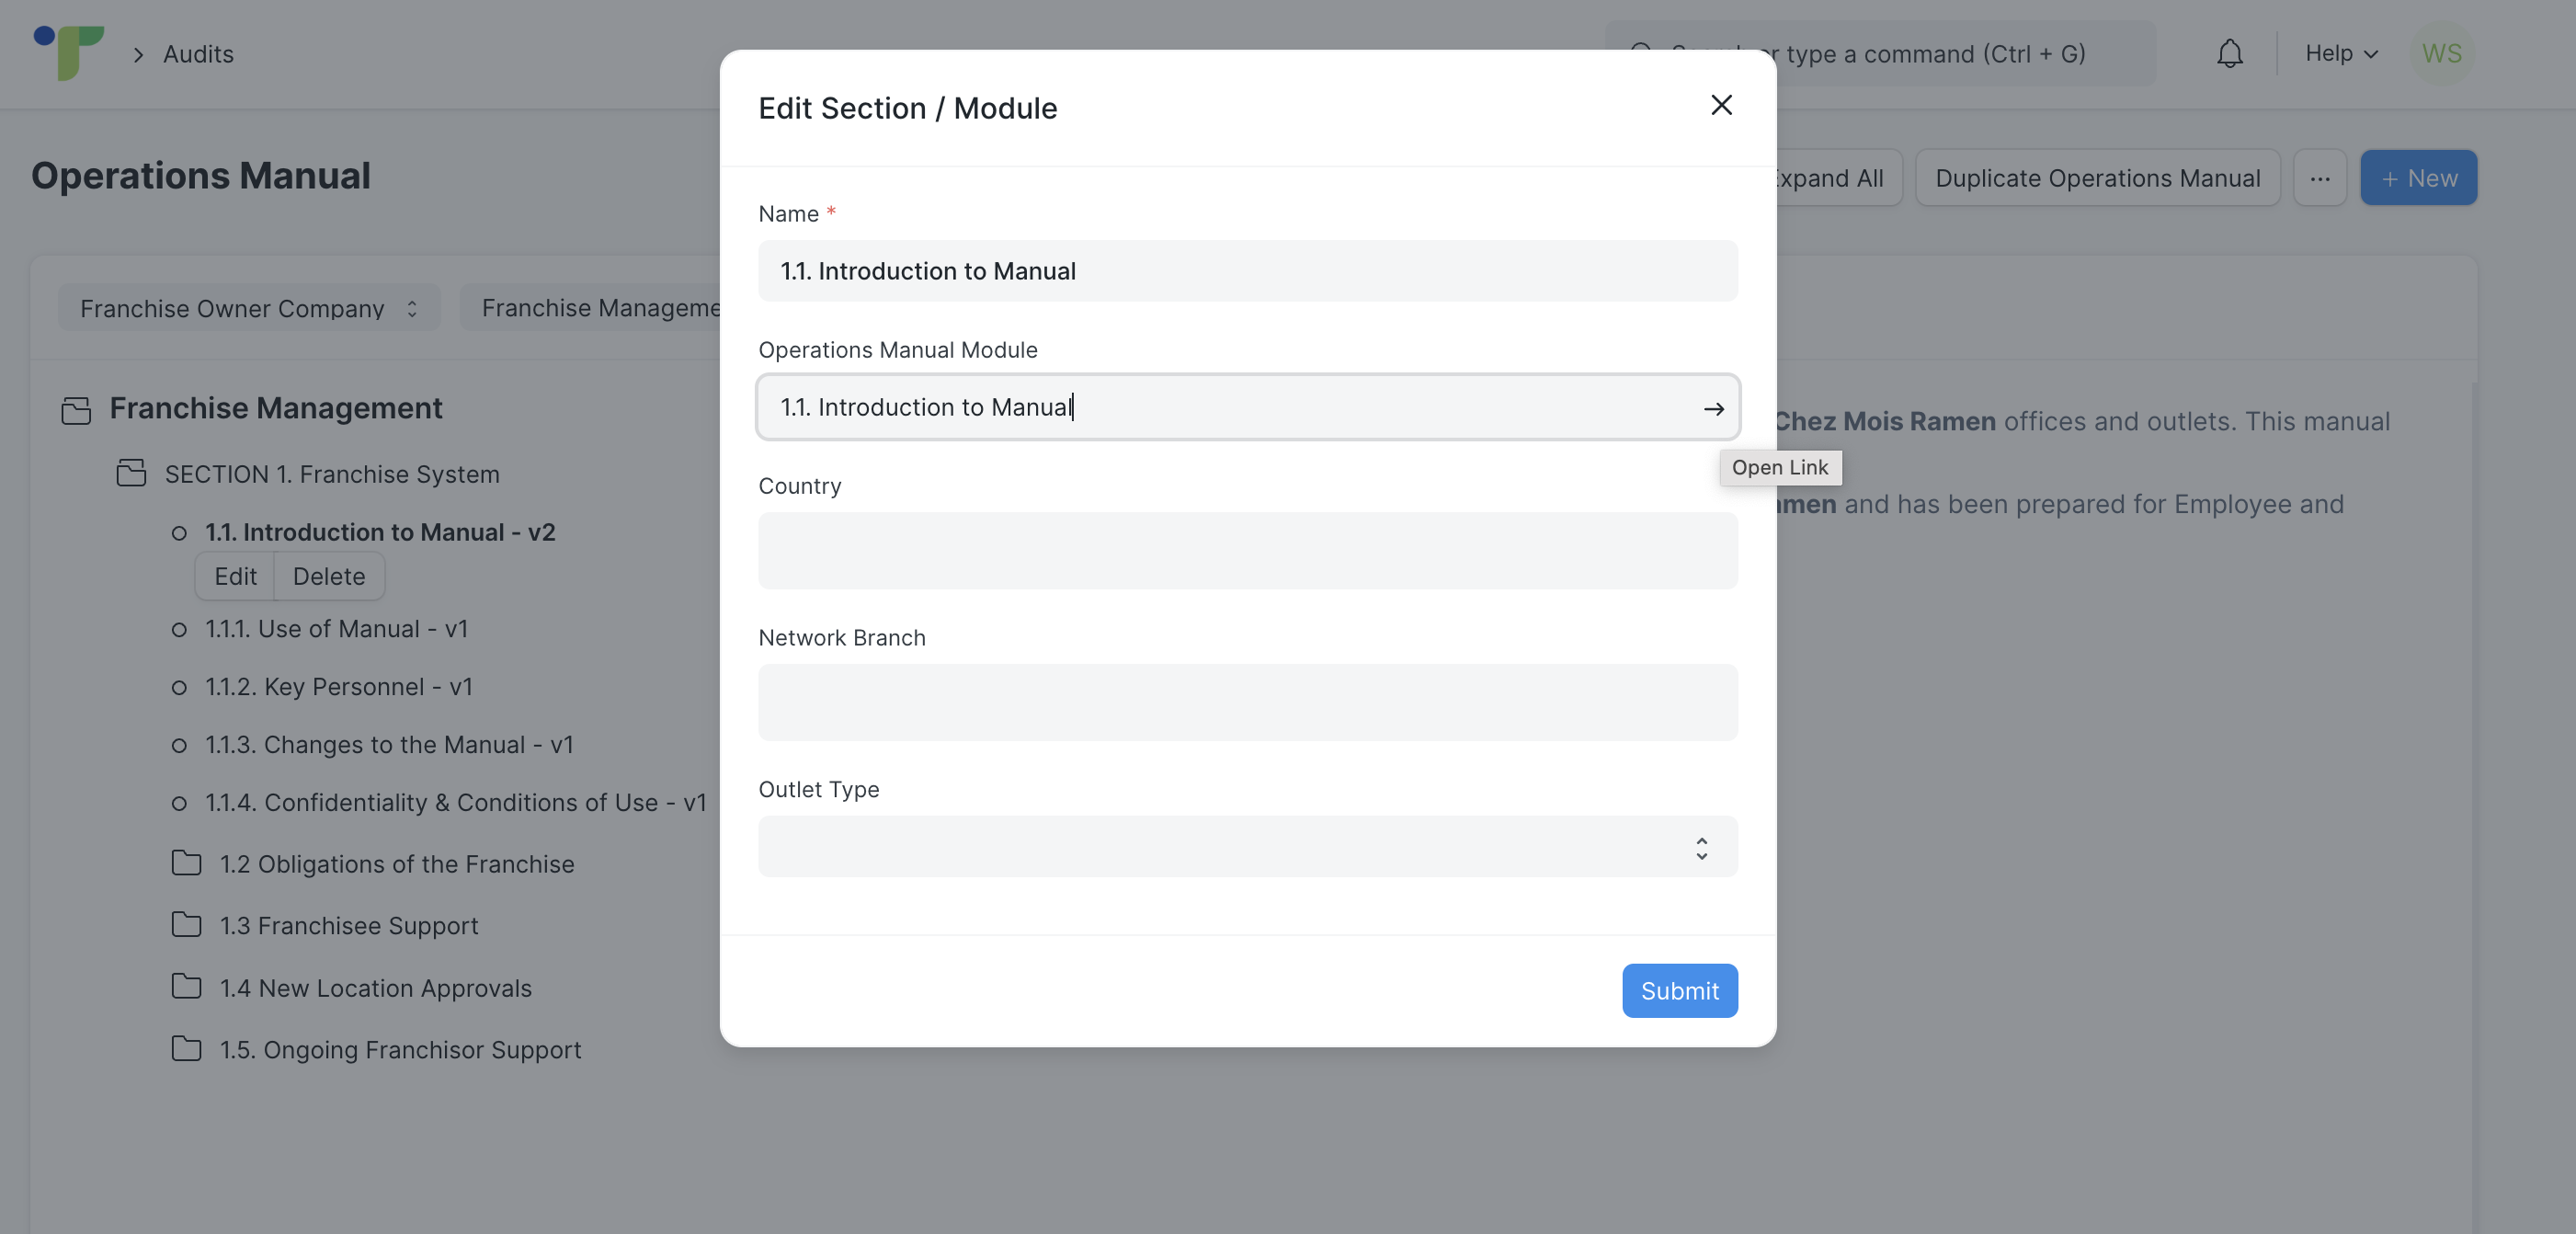Screen dimensions: 2576x1234
Task: Open the Help menu
Action: (x=2340, y=54)
